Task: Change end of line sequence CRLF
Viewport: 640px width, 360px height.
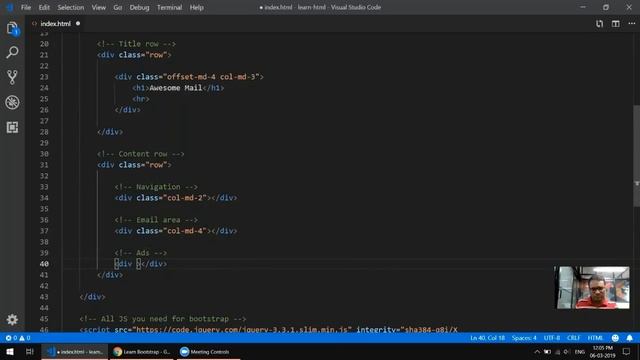Action: [x=573, y=338]
